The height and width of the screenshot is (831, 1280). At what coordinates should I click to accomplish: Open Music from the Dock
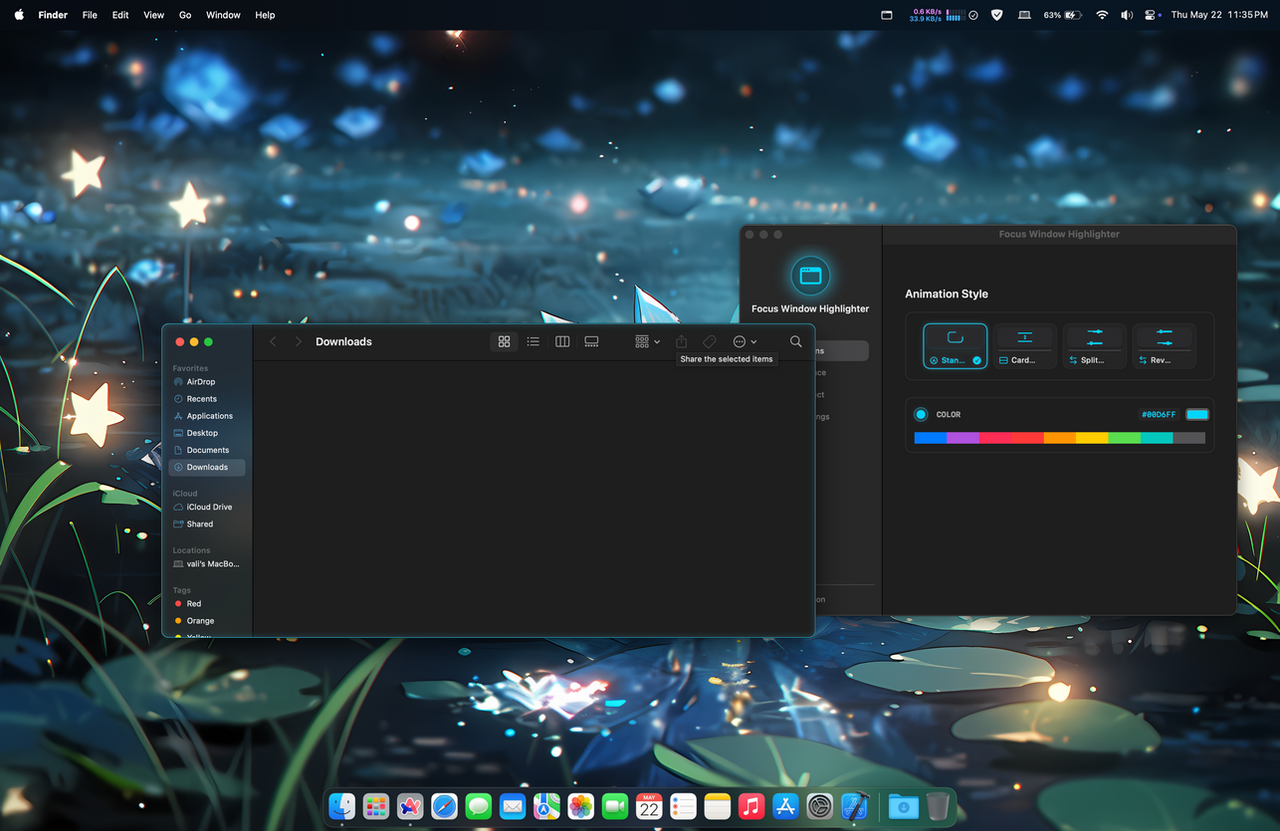[751, 806]
